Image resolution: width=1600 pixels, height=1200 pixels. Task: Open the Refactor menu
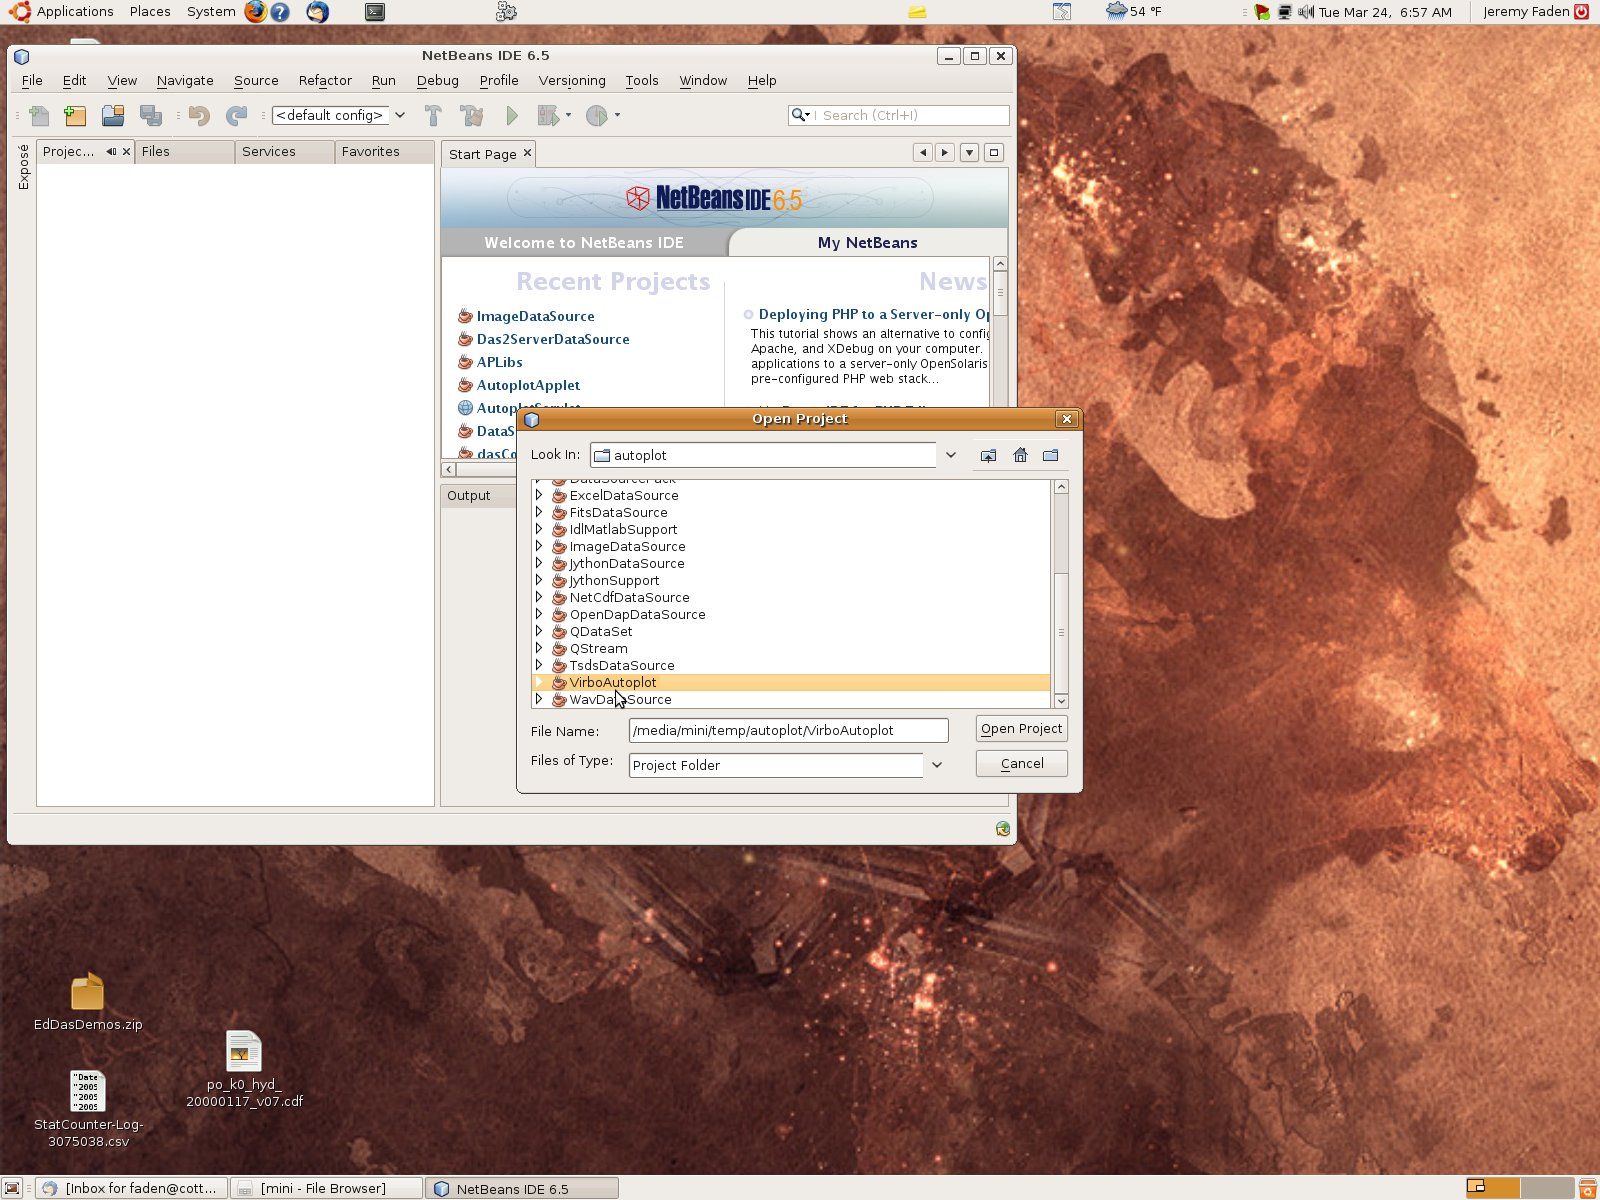click(x=324, y=81)
